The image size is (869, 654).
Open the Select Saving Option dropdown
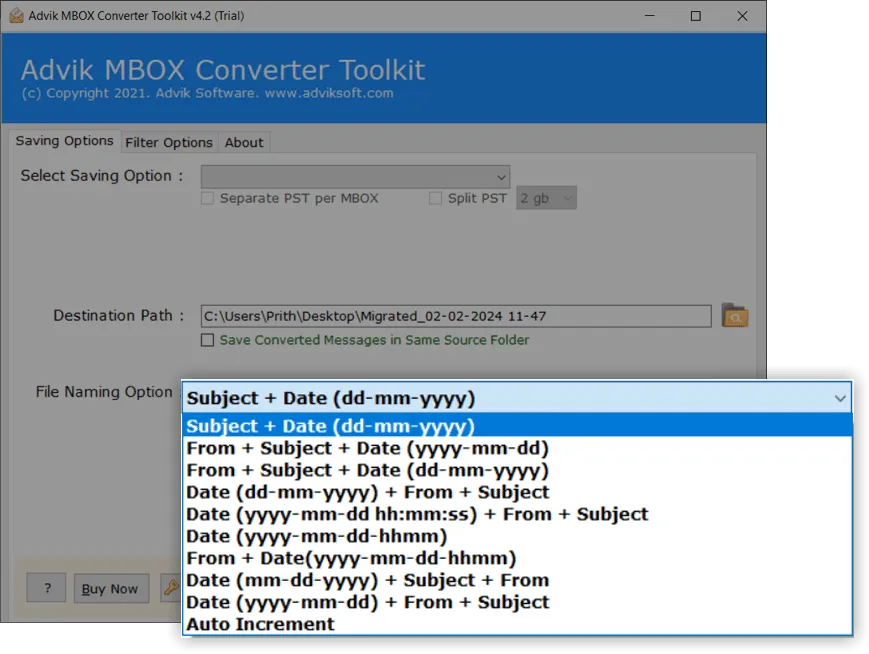point(355,177)
